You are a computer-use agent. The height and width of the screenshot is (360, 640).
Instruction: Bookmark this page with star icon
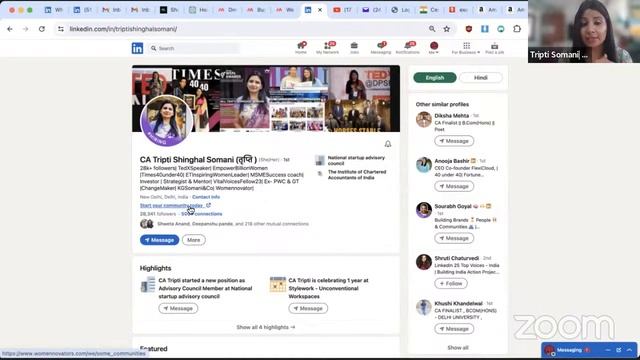coord(447,29)
